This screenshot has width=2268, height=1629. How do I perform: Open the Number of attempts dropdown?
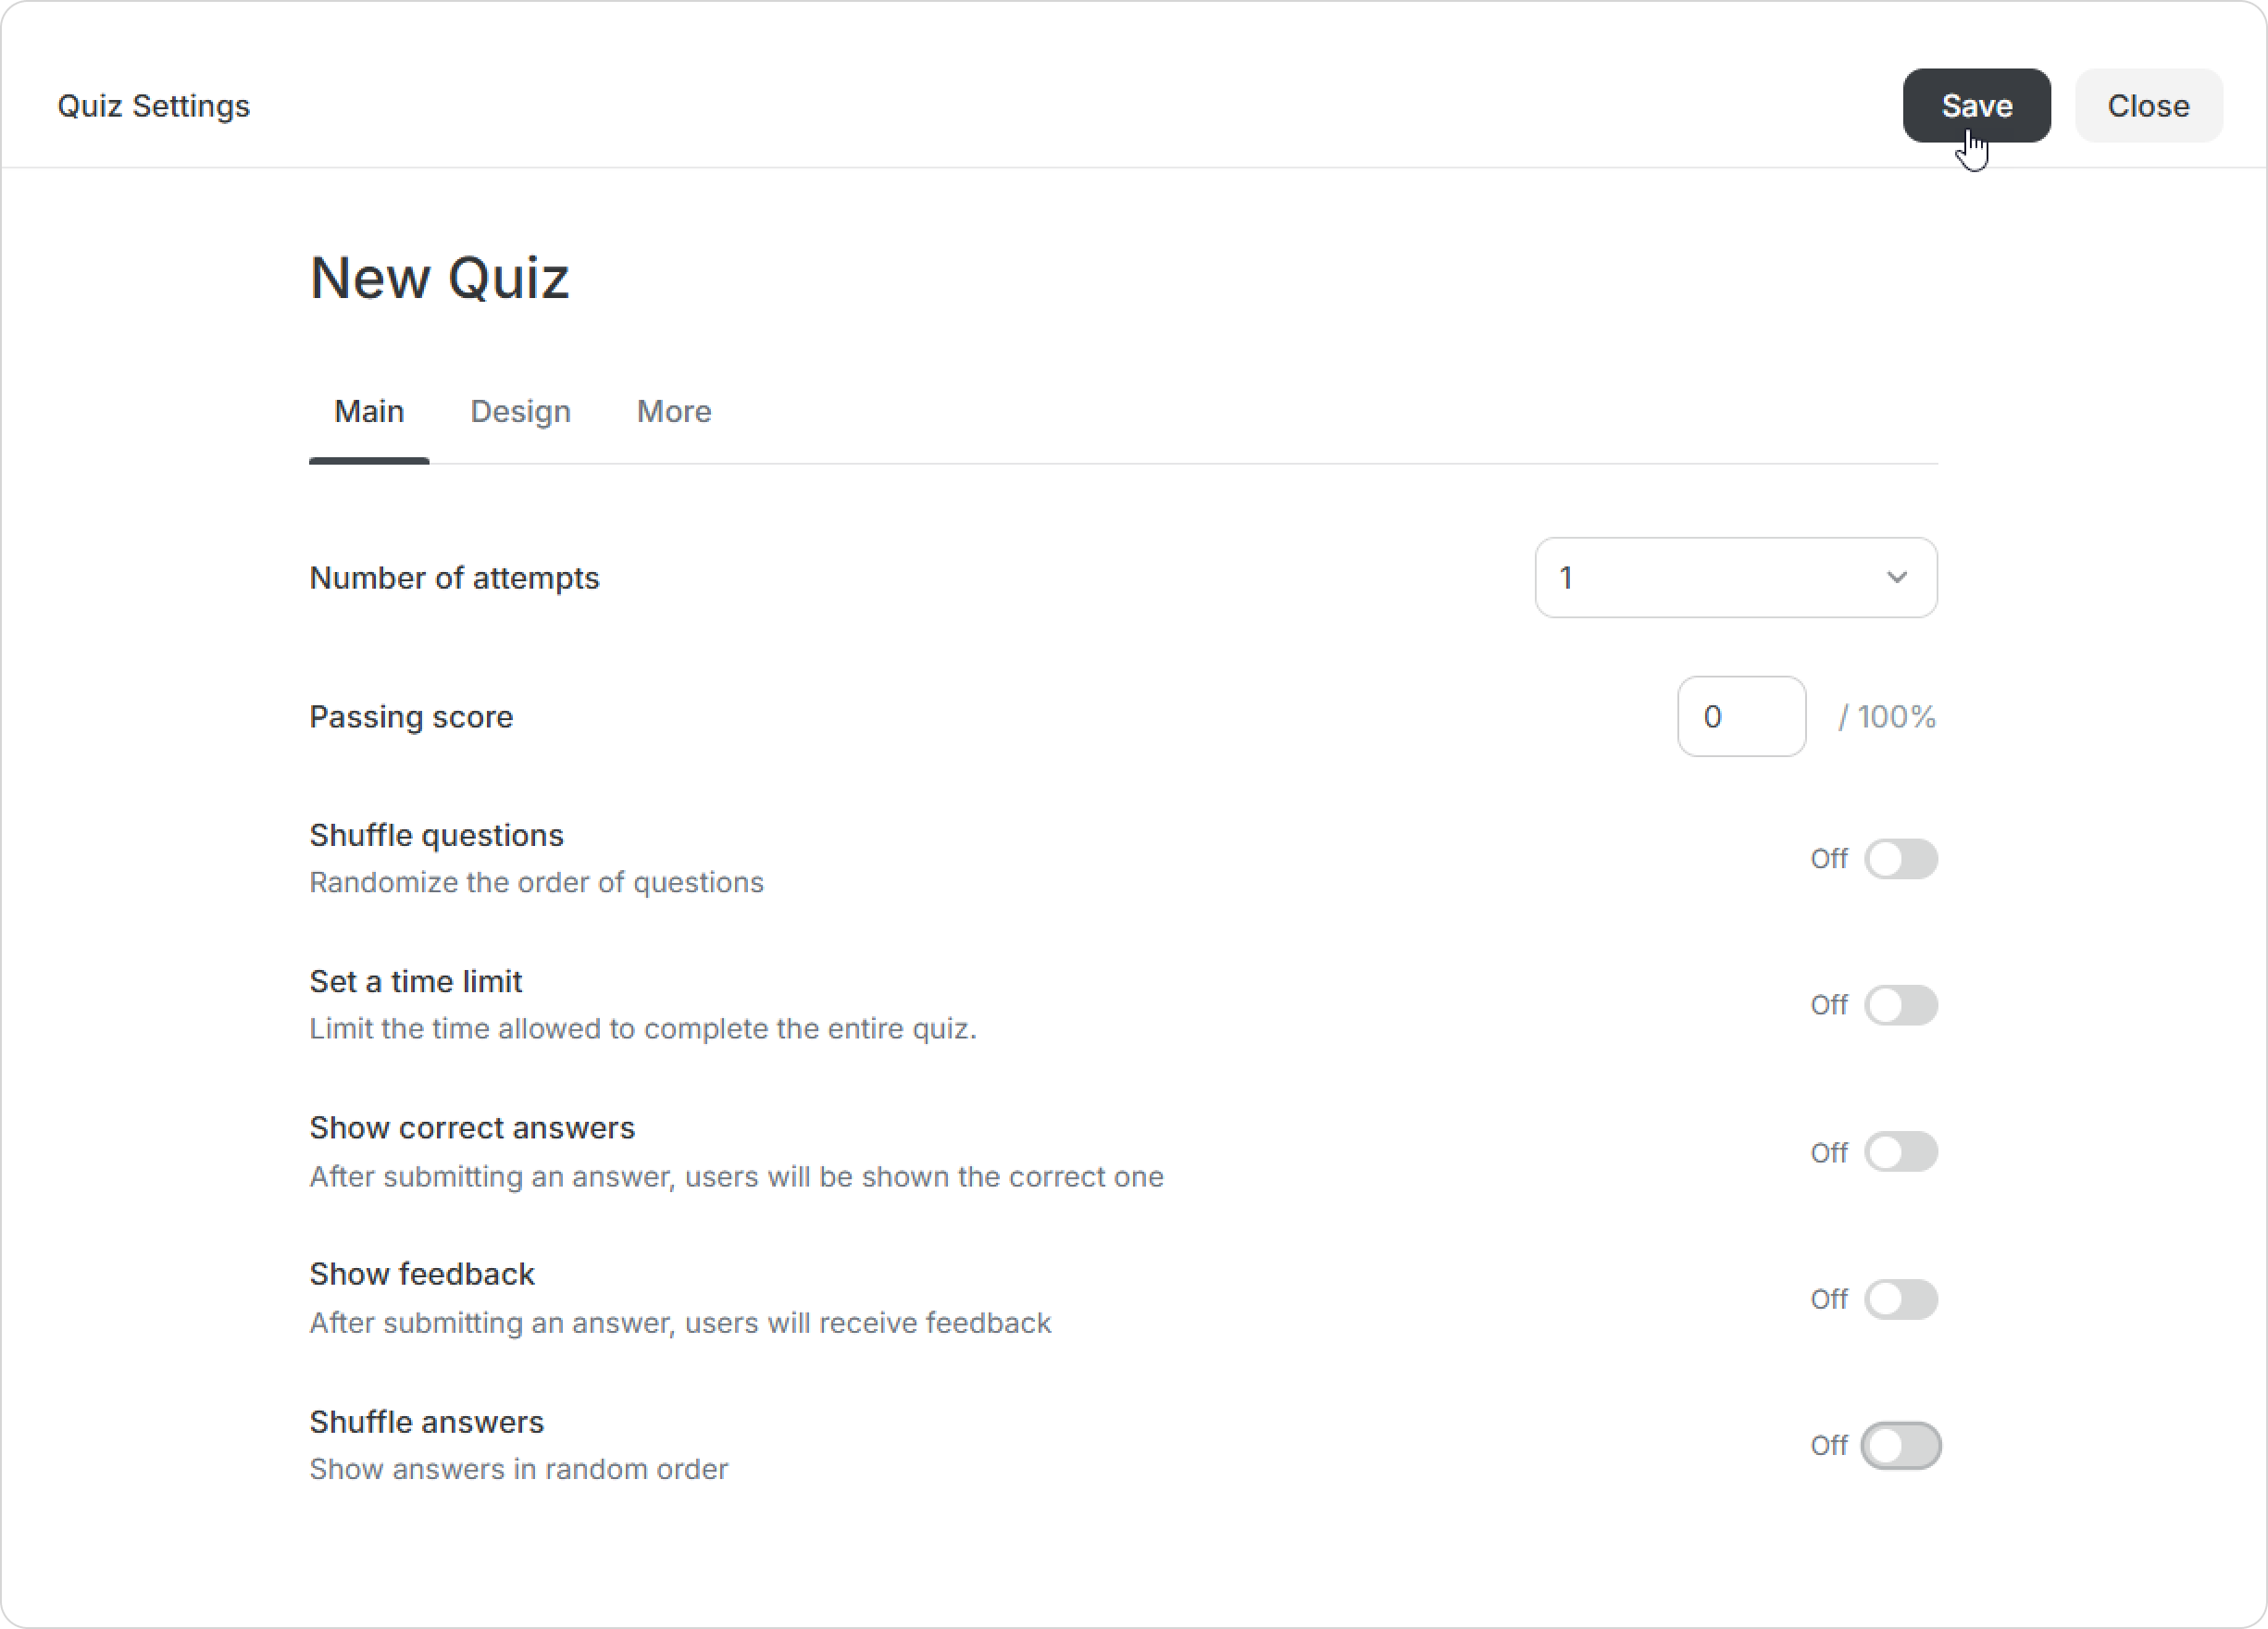pos(1736,578)
